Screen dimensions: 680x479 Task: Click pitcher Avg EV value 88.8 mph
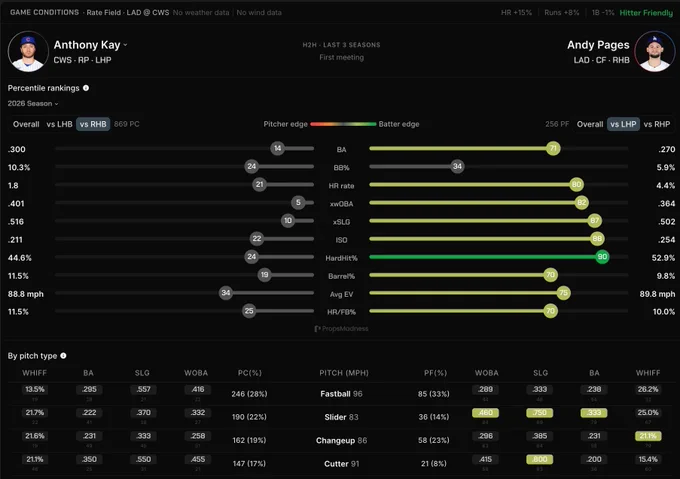26,294
